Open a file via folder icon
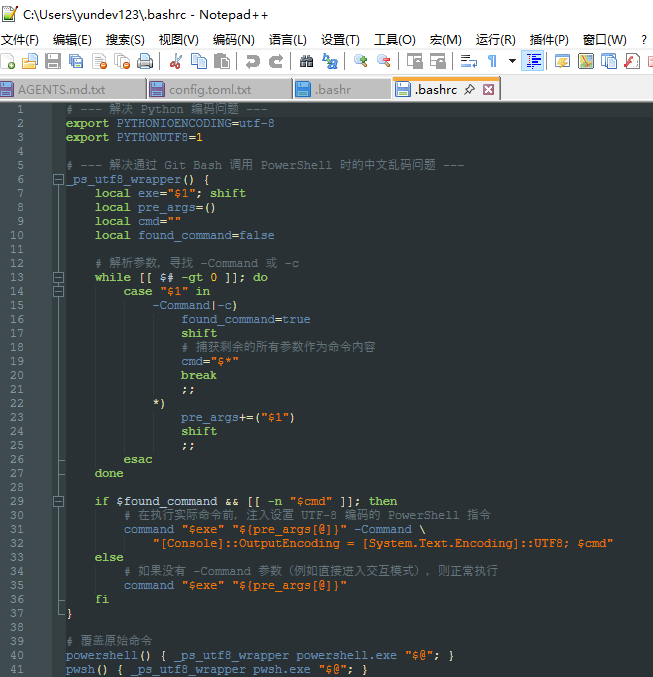The image size is (653, 677). coord(30,61)
